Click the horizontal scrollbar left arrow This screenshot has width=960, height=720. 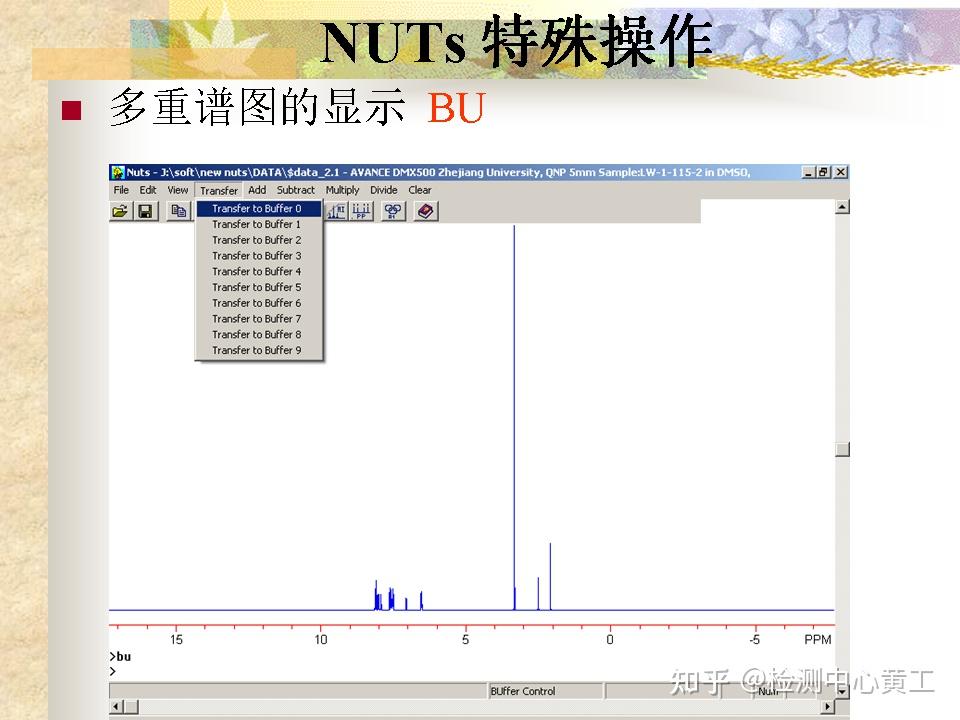point(116,704)
